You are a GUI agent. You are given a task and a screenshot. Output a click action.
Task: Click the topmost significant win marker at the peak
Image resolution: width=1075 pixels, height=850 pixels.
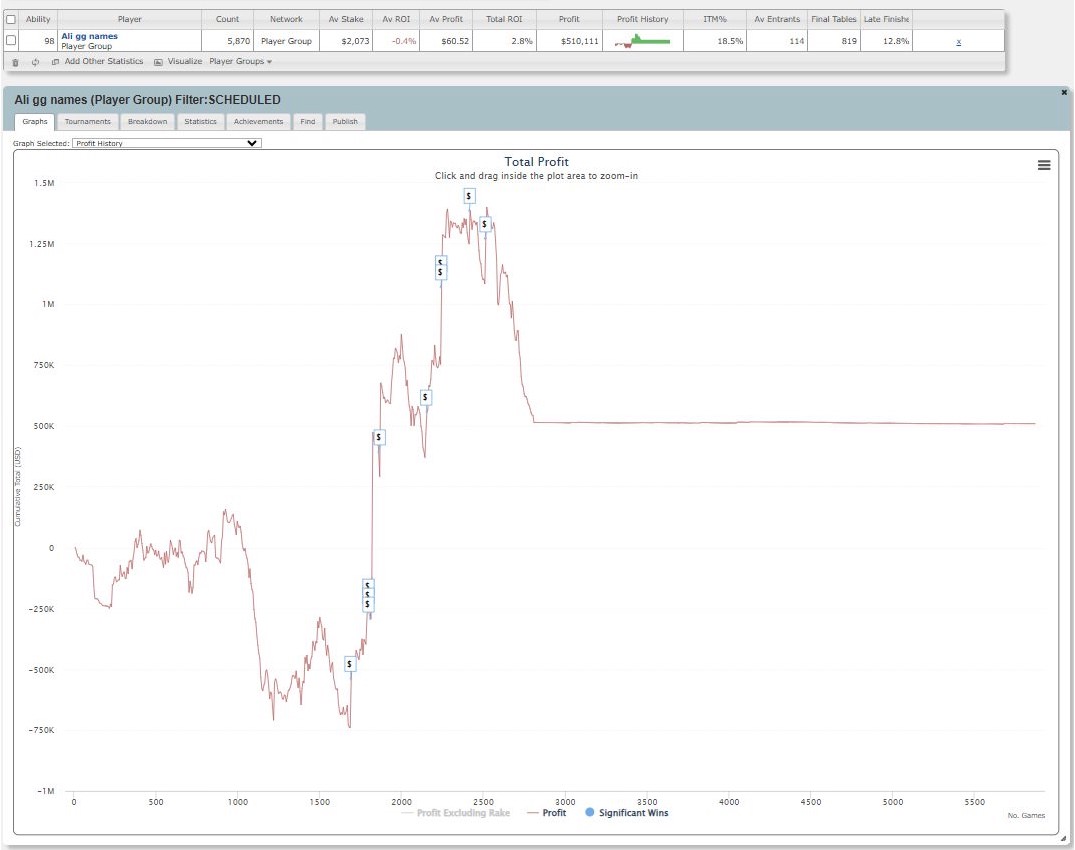pyautogui.click(x=470, y=196)
